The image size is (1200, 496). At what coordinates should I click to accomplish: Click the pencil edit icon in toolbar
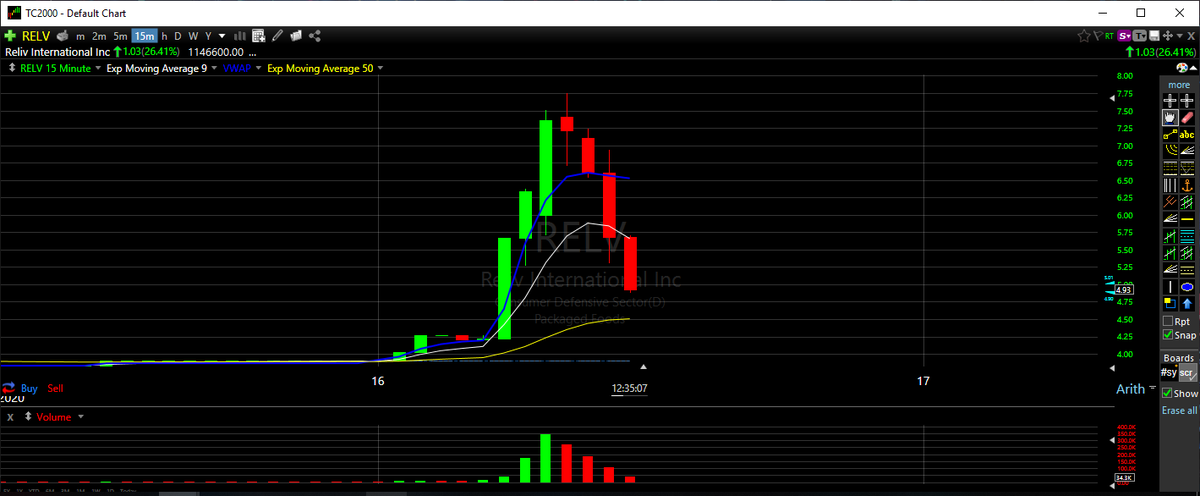(277, 36)
